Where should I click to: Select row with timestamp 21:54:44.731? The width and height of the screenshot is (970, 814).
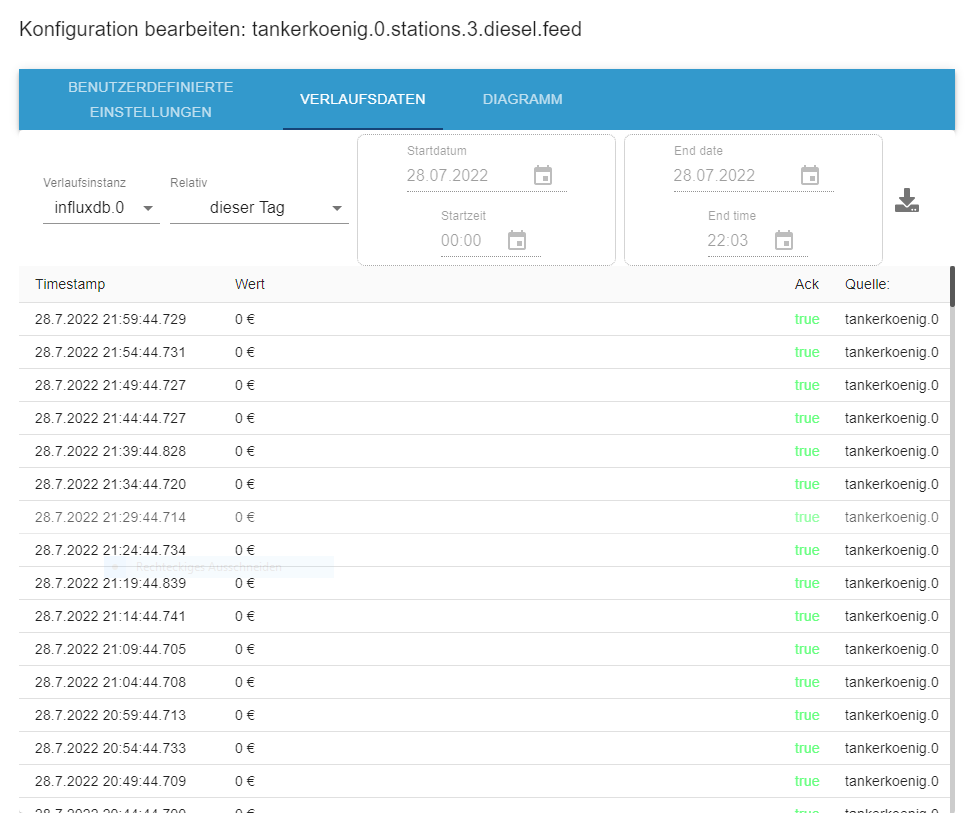click(x=484, y=353)
